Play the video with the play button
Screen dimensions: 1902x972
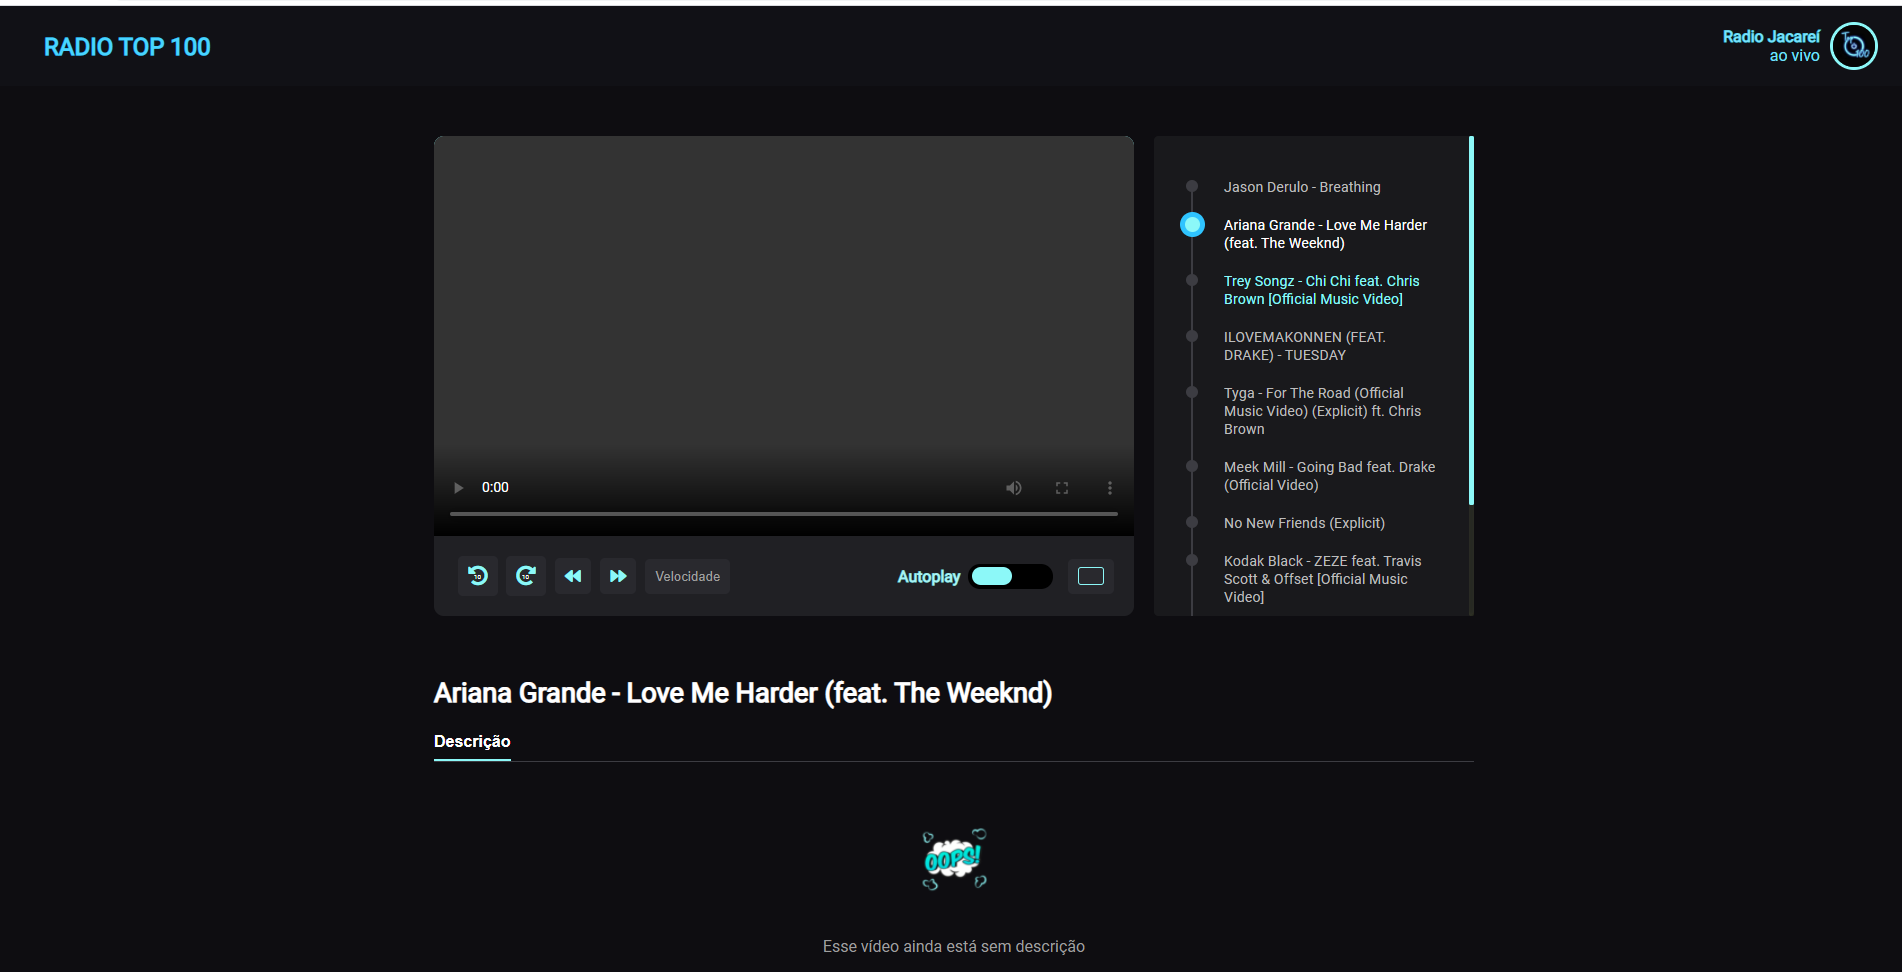[x=458, y=488]
